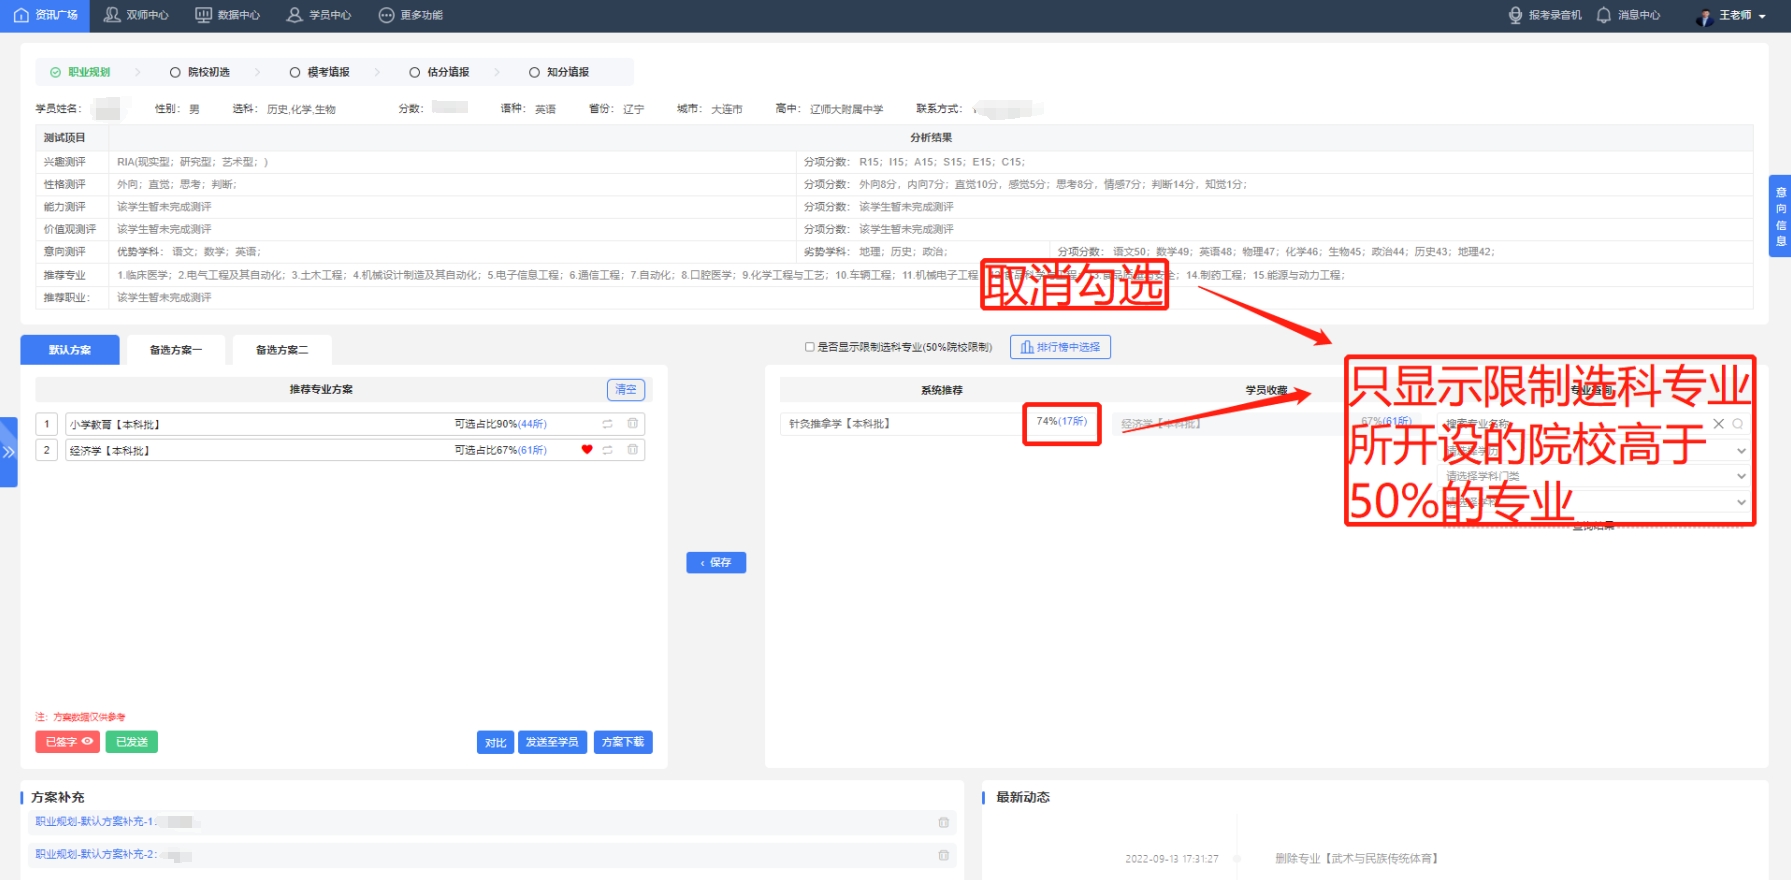Select the 模考填报 step

[320, 72]
